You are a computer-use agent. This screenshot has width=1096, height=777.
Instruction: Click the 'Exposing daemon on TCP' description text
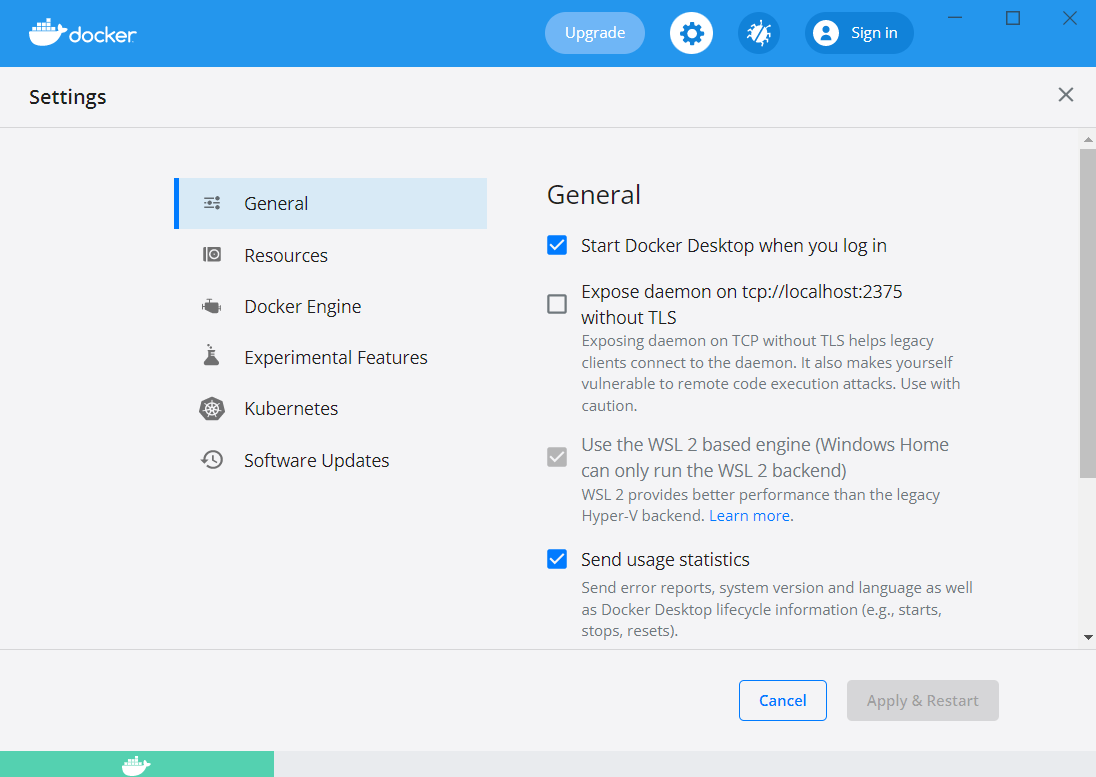[771, 373]
